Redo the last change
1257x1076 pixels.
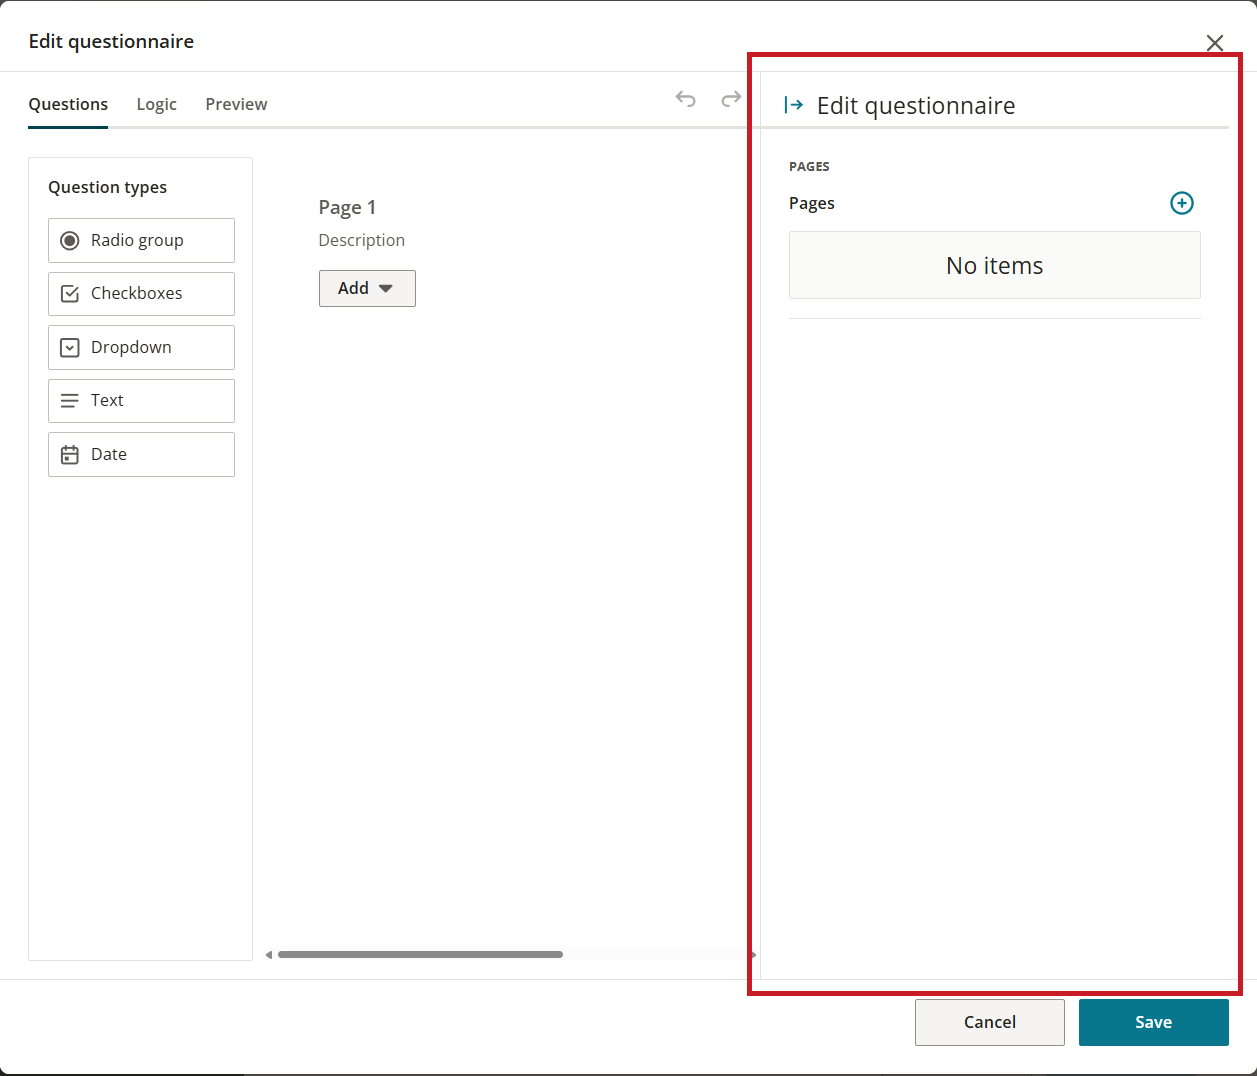click(x=731, y=99)
